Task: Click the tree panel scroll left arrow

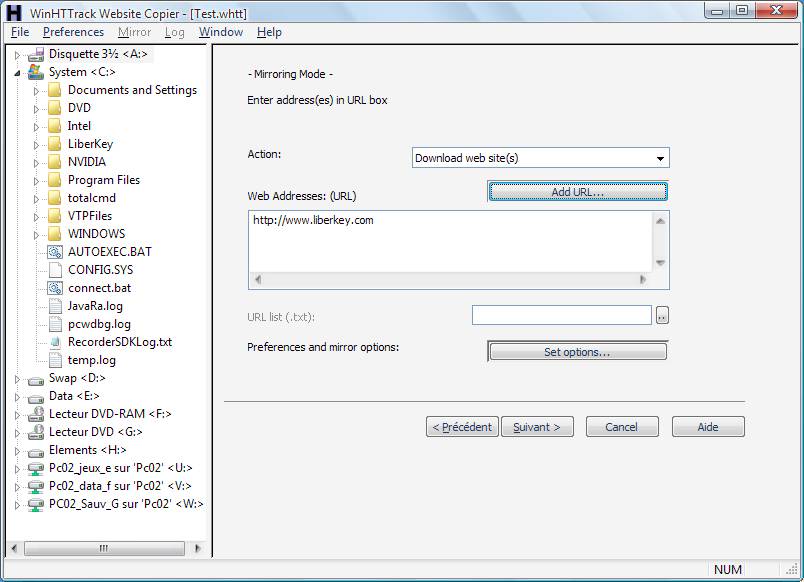Action: tap(14, 548)
